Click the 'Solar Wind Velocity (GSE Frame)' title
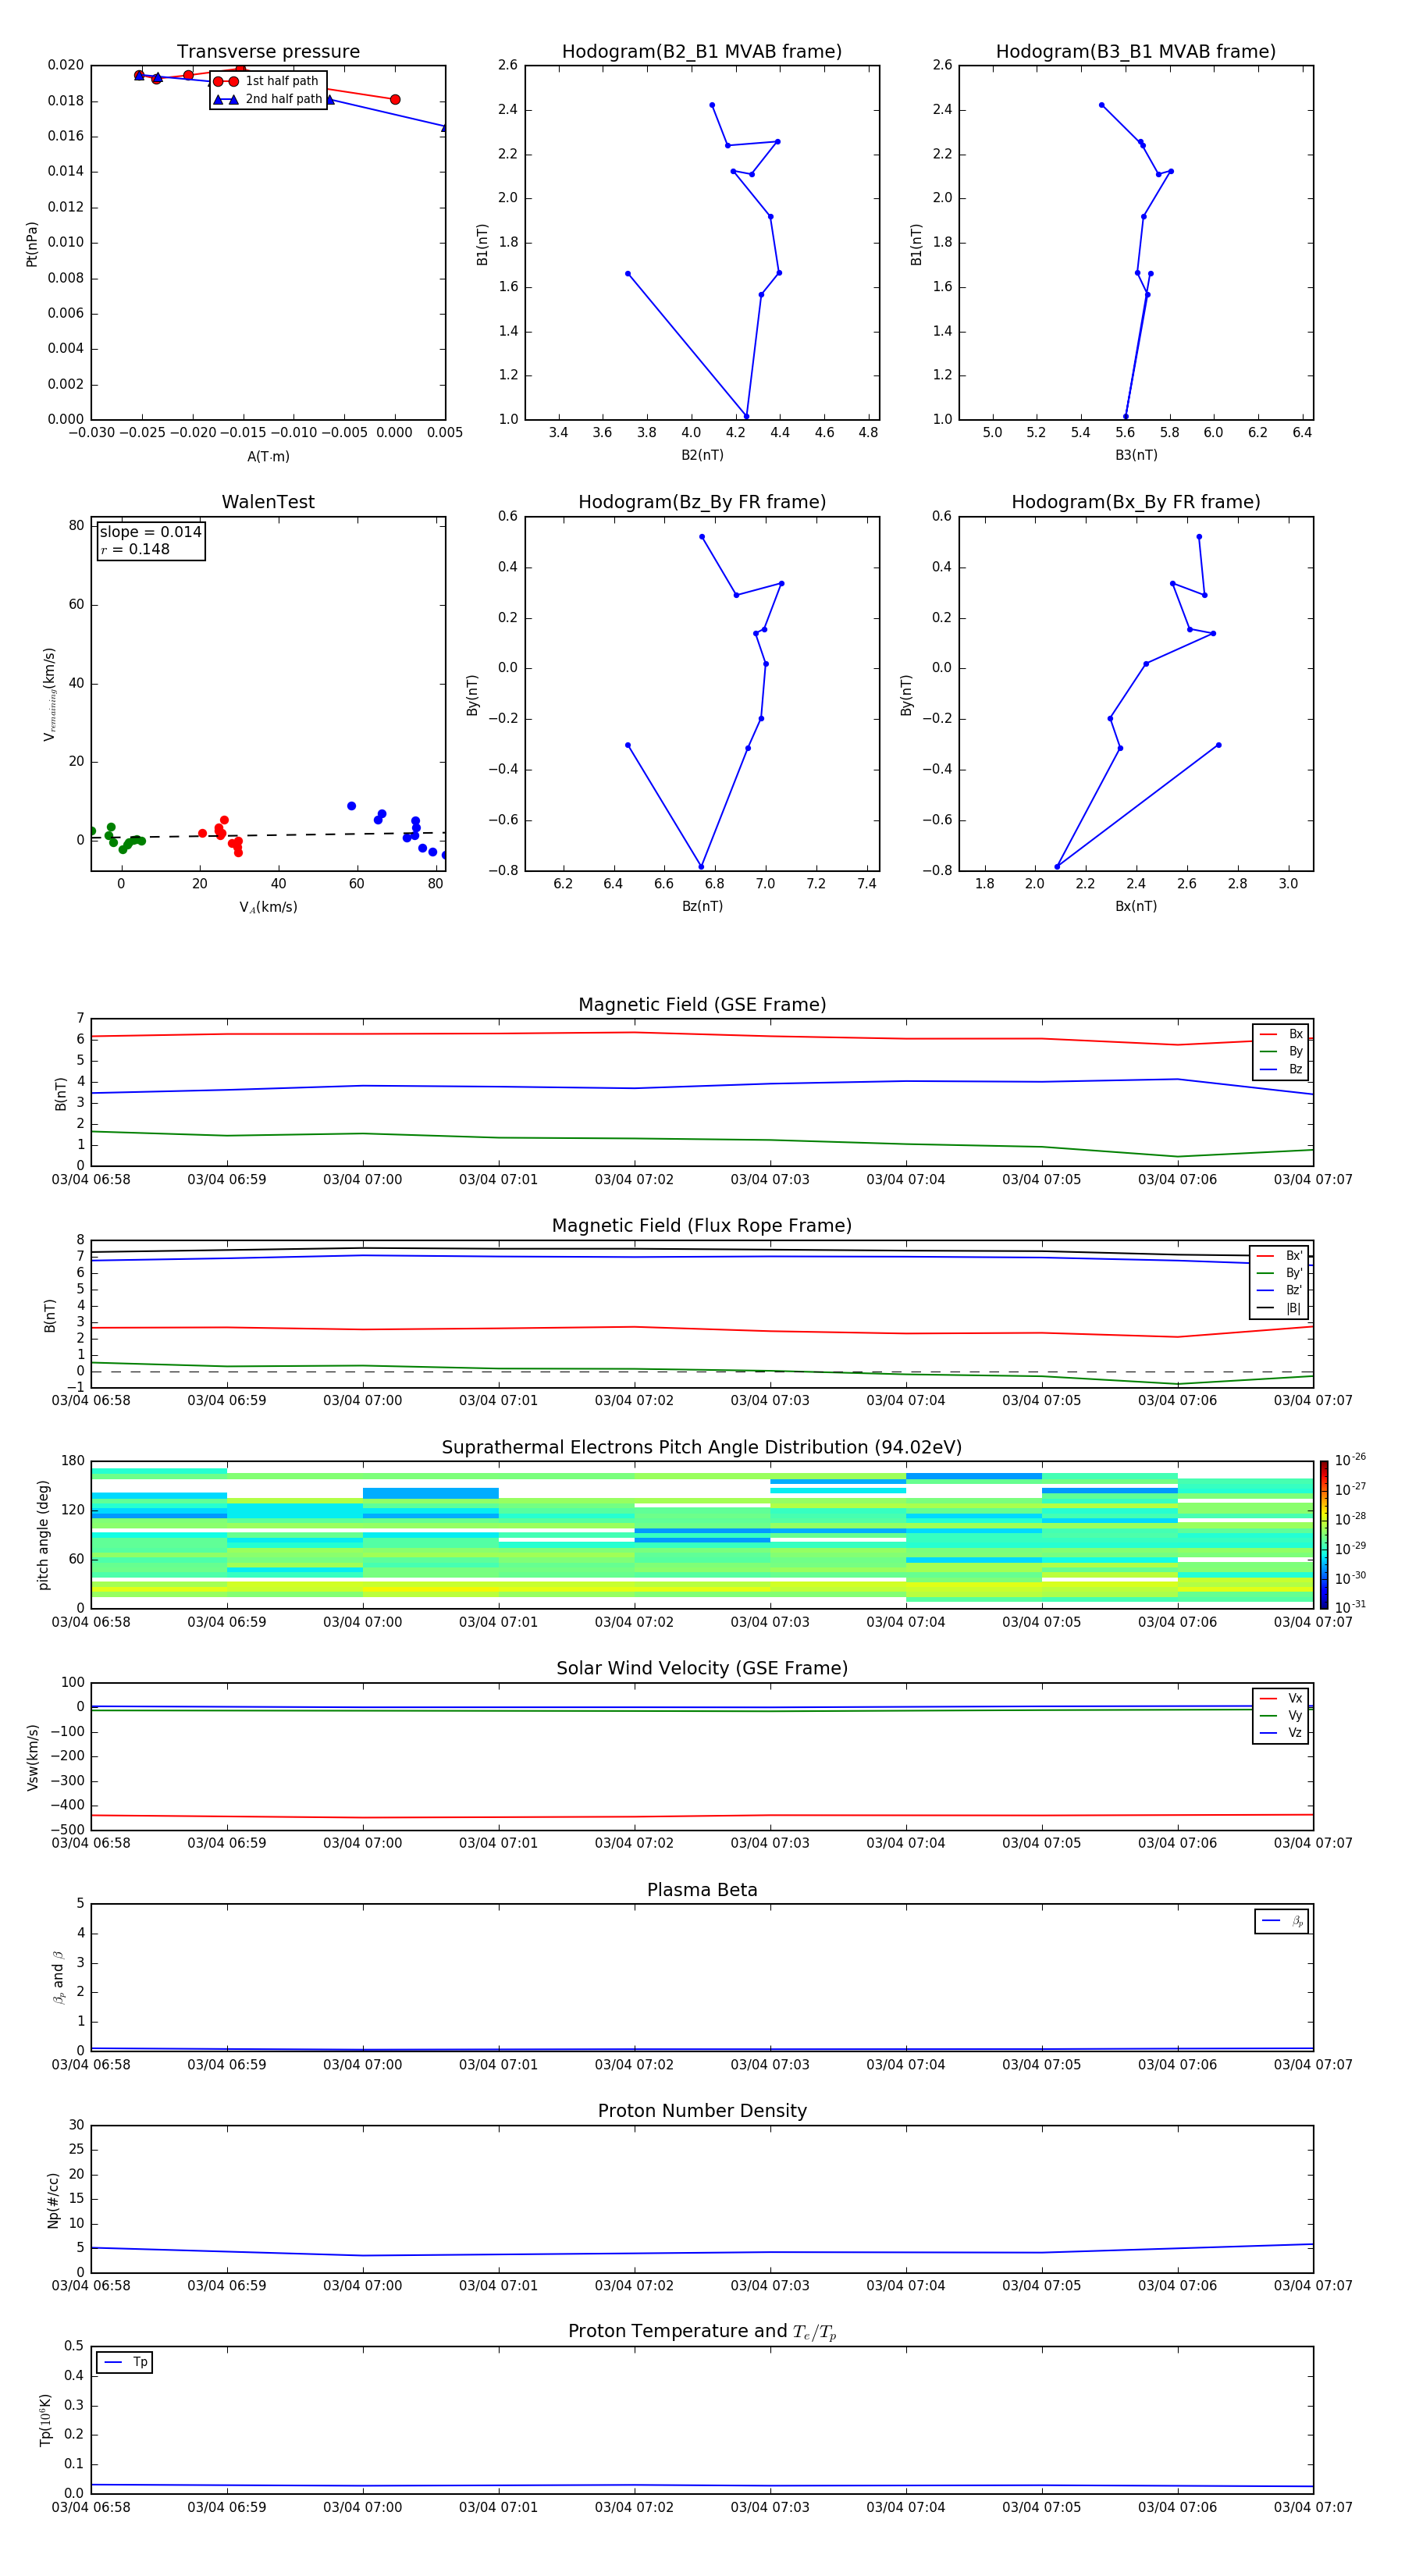This screenshot has height=2576, width=1405. (702, 1669)
